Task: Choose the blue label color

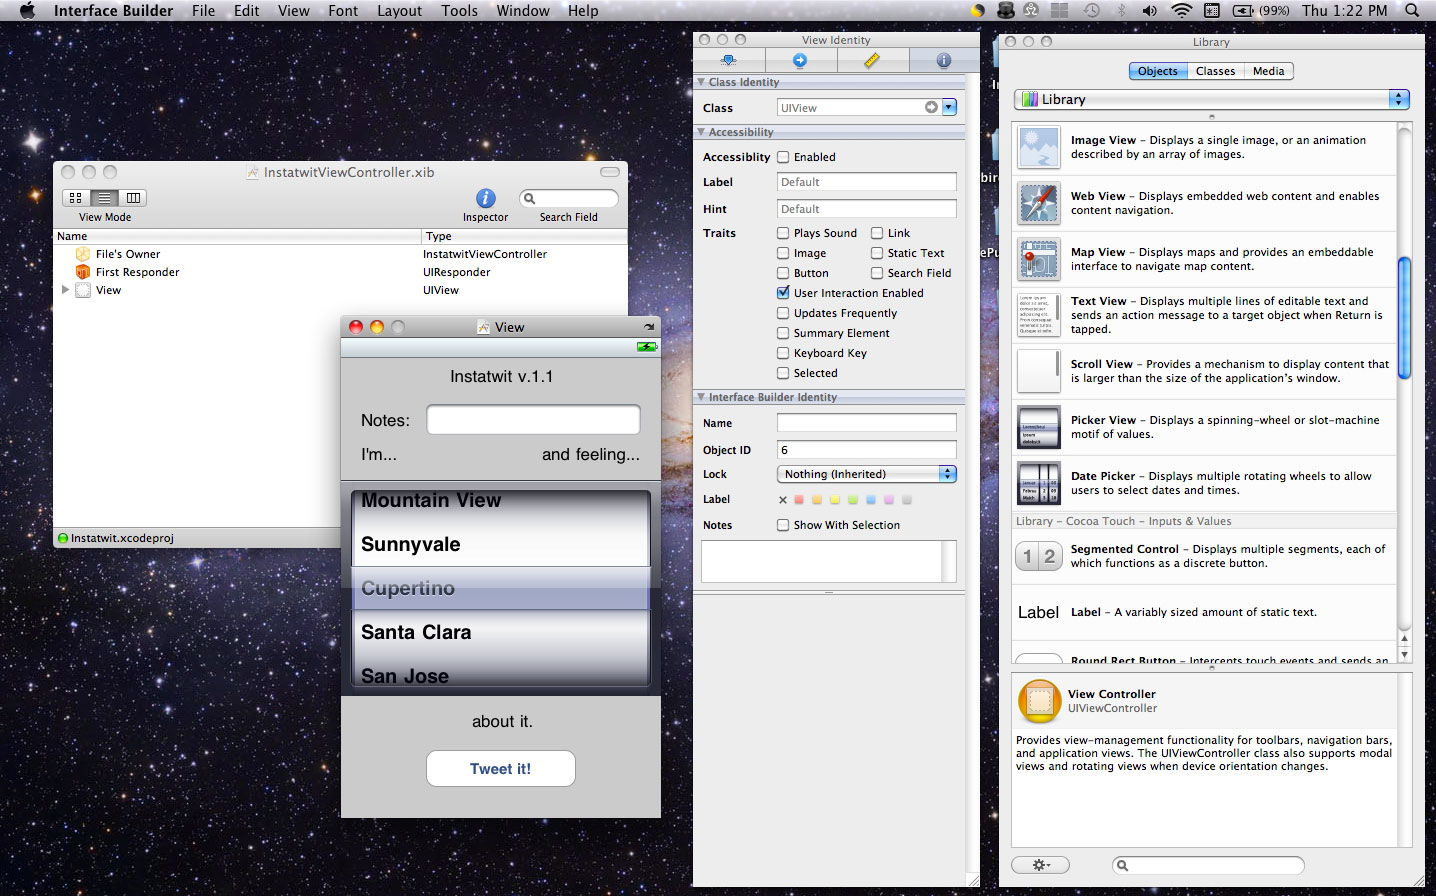Action: click(871, 499)
